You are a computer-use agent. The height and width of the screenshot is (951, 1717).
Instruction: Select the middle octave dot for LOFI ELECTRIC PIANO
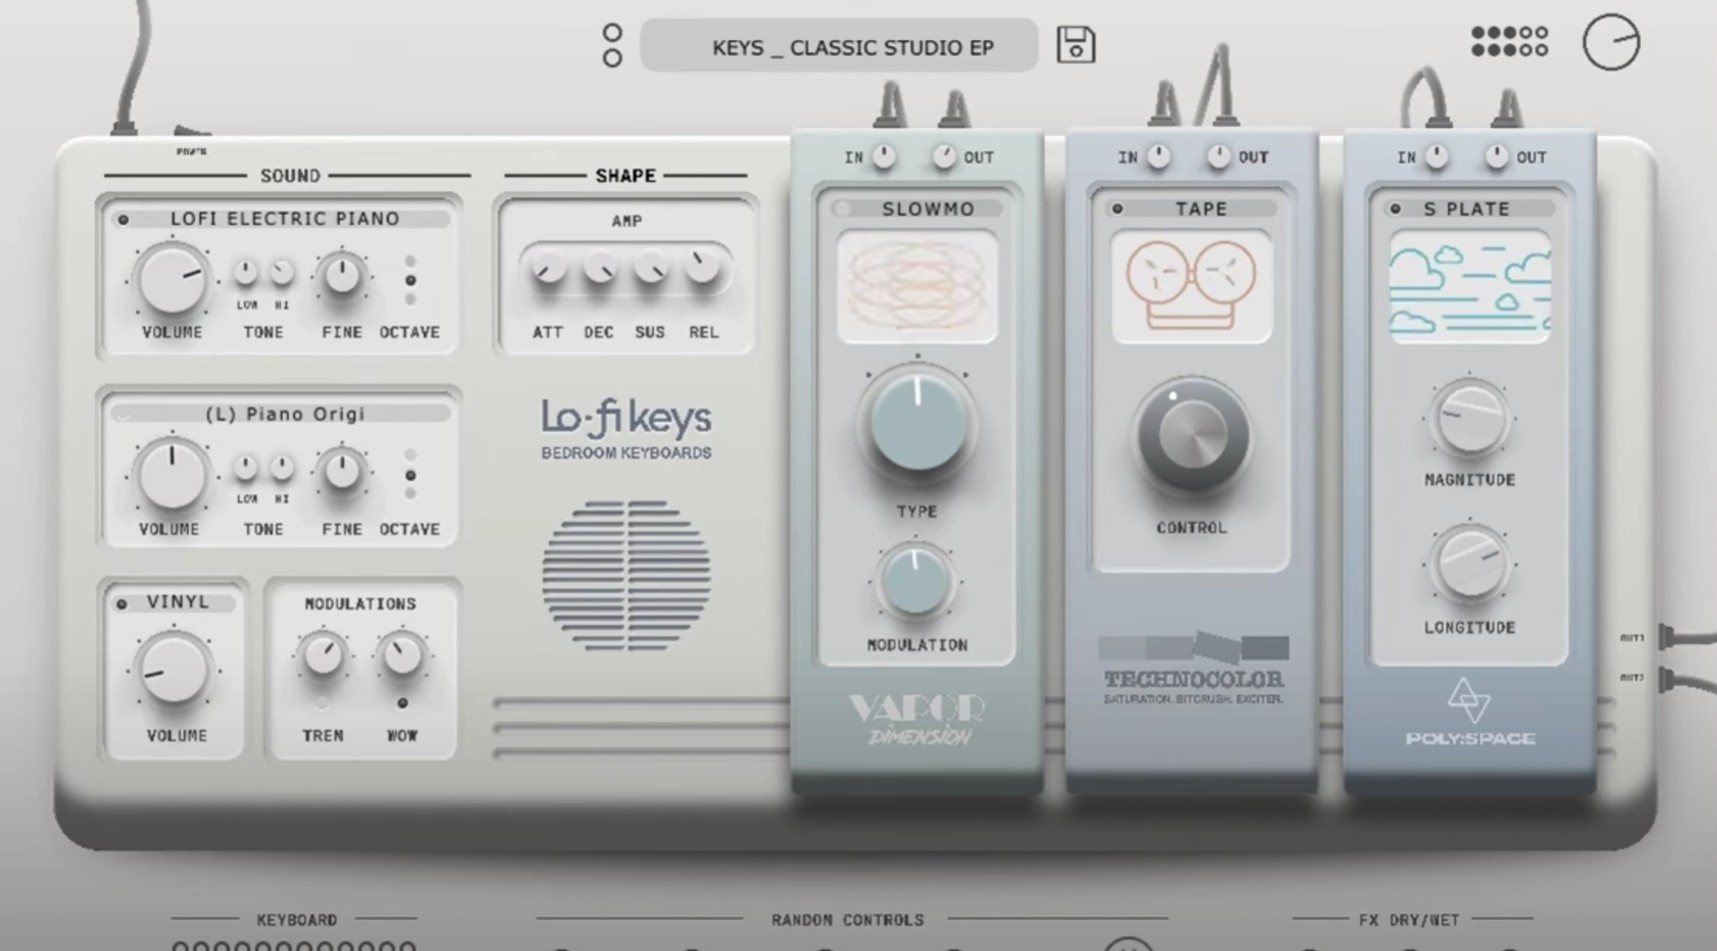coord(410,280)
